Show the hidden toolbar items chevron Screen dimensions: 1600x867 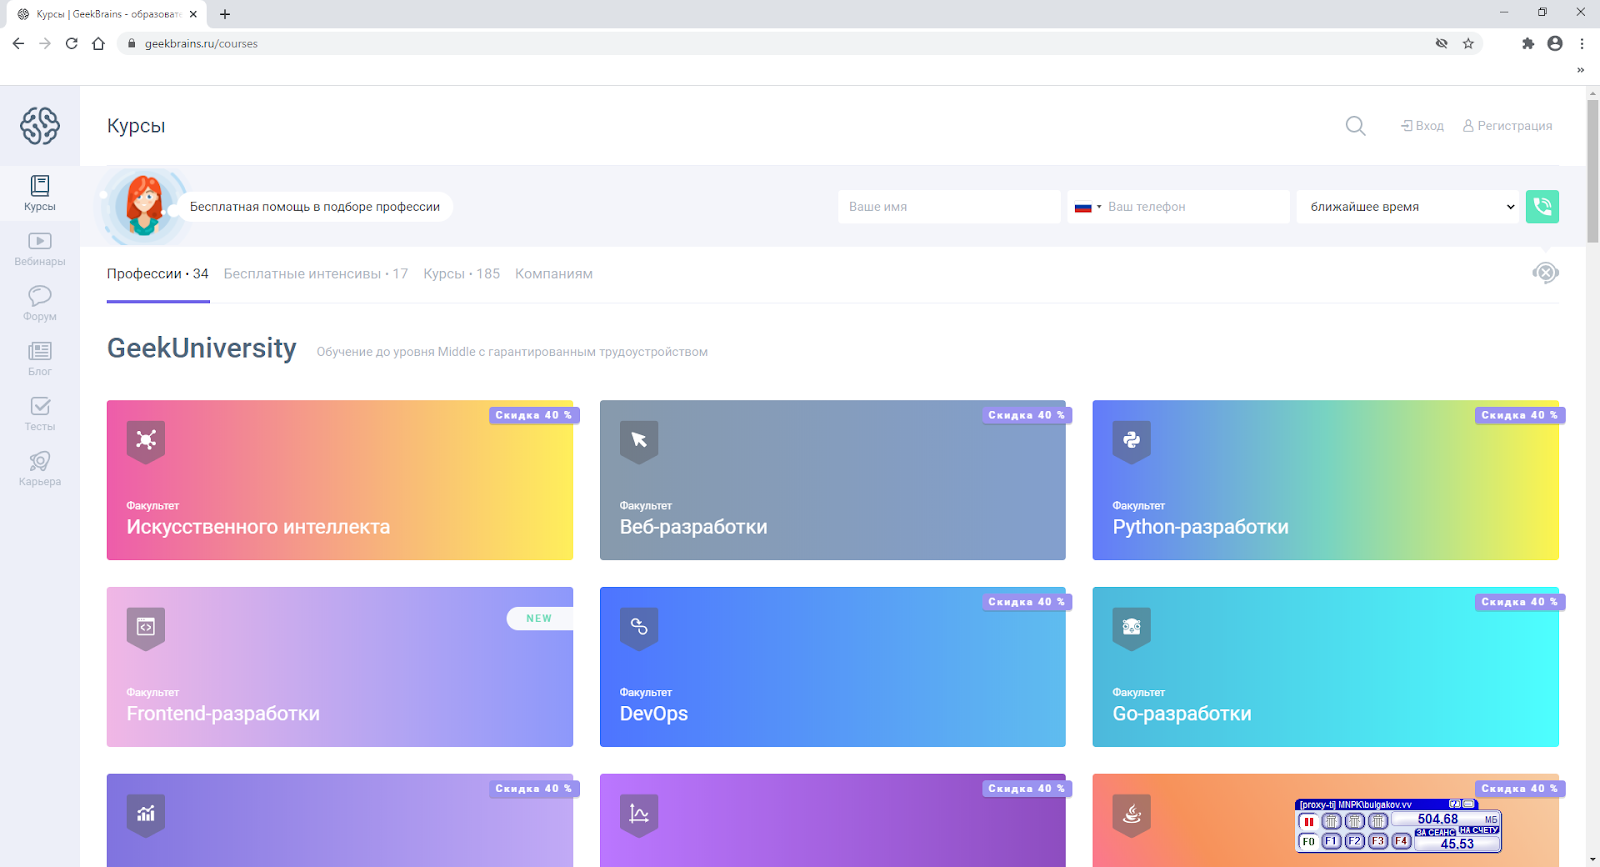point(1580,70)
